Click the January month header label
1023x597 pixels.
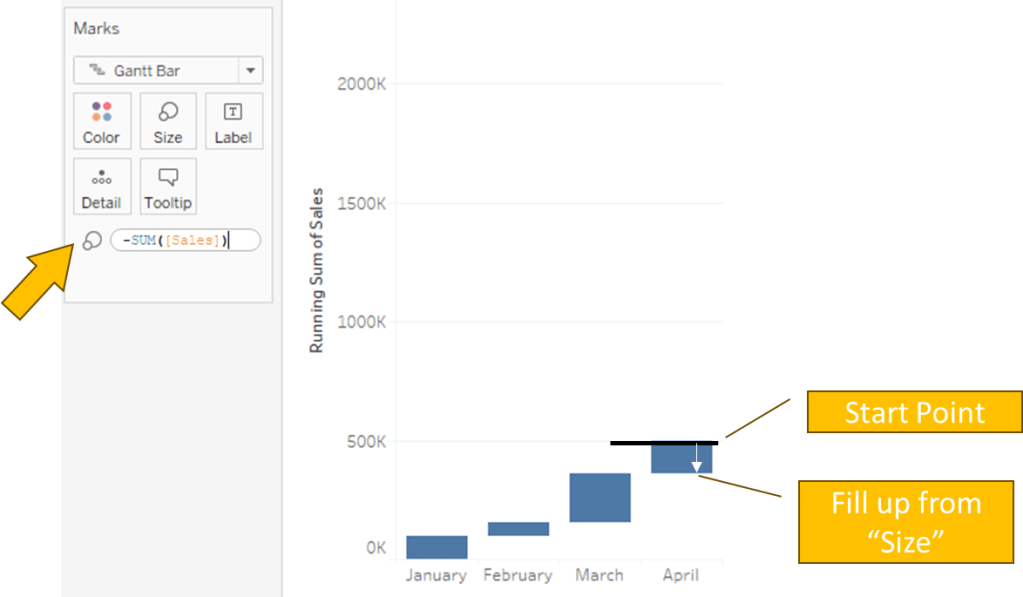tap(436, 575)
